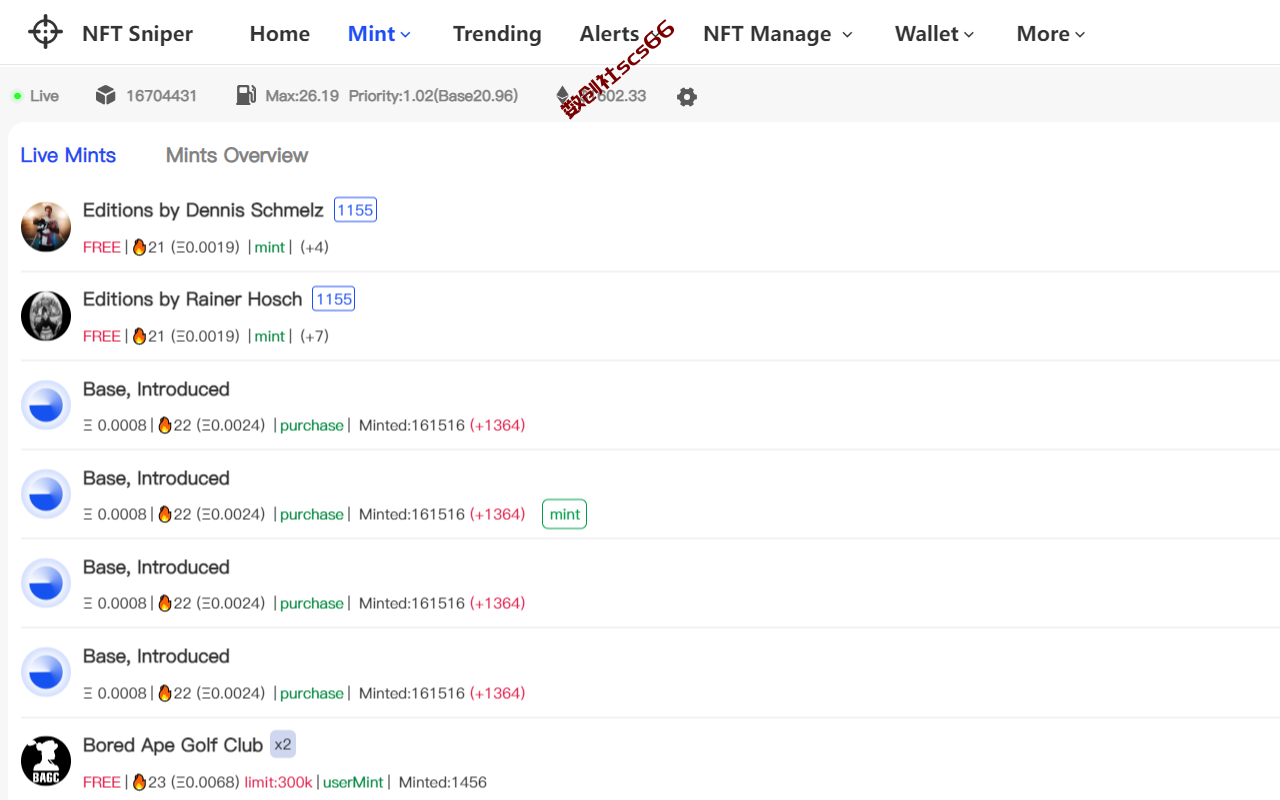
Task: Open the Bored Ape Golf Club avatar
Action: pyautogui.click(x=46, y=762)
